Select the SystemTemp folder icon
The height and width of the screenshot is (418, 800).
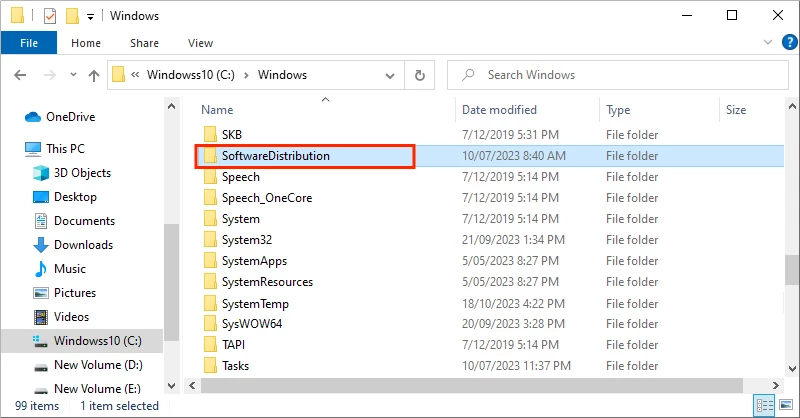click(x=210, y=303)
